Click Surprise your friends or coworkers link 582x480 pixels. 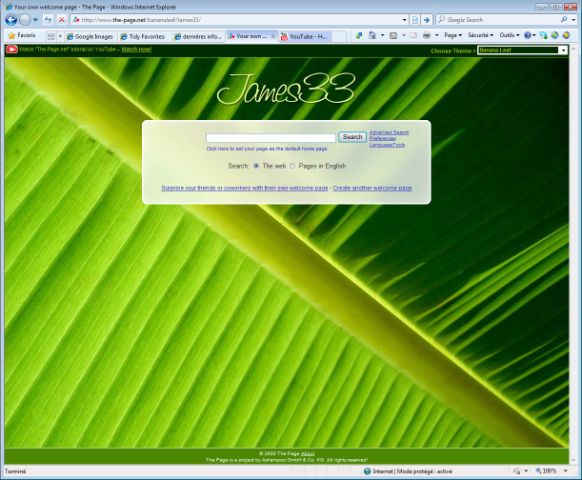245,188
